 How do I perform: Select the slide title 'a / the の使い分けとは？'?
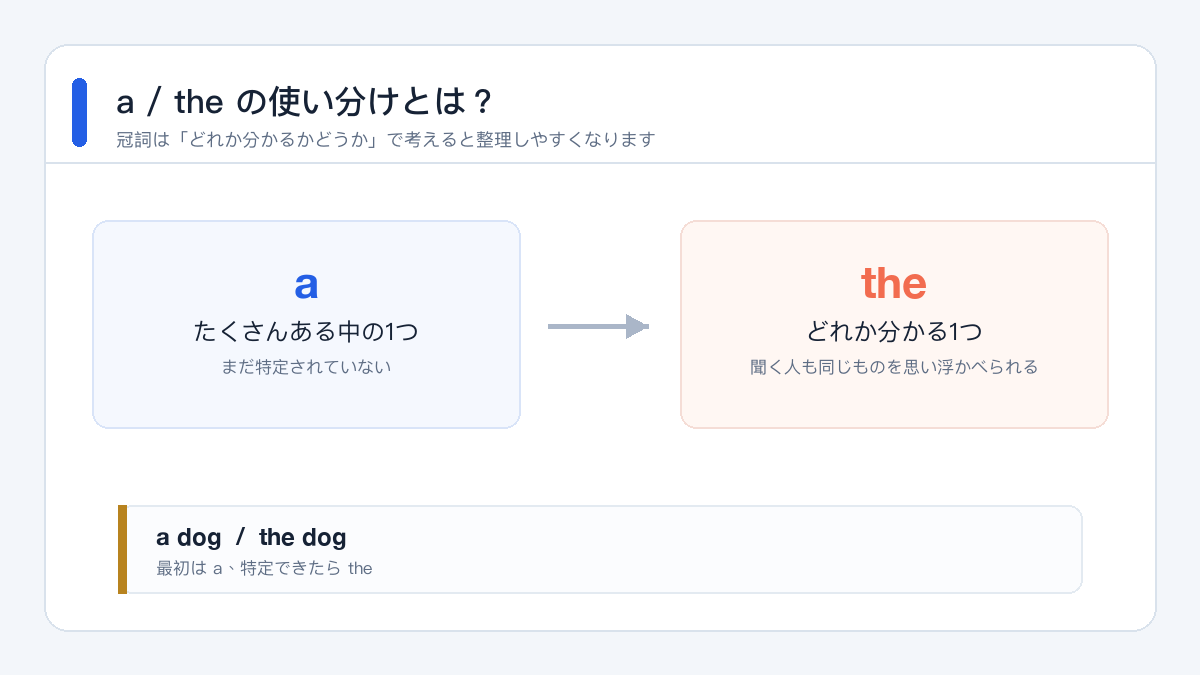[304, 101]
